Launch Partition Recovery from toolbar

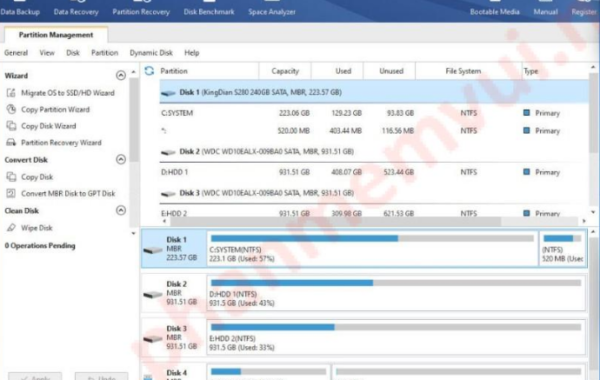pos(141,12)
